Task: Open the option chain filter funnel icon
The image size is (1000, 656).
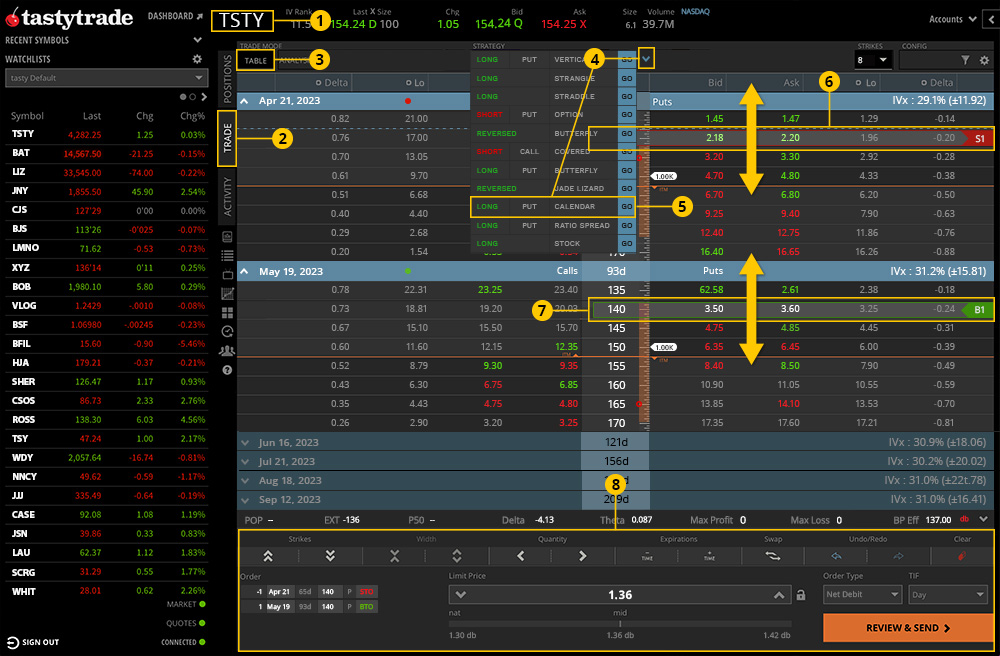Action: (x=966, y=60)
